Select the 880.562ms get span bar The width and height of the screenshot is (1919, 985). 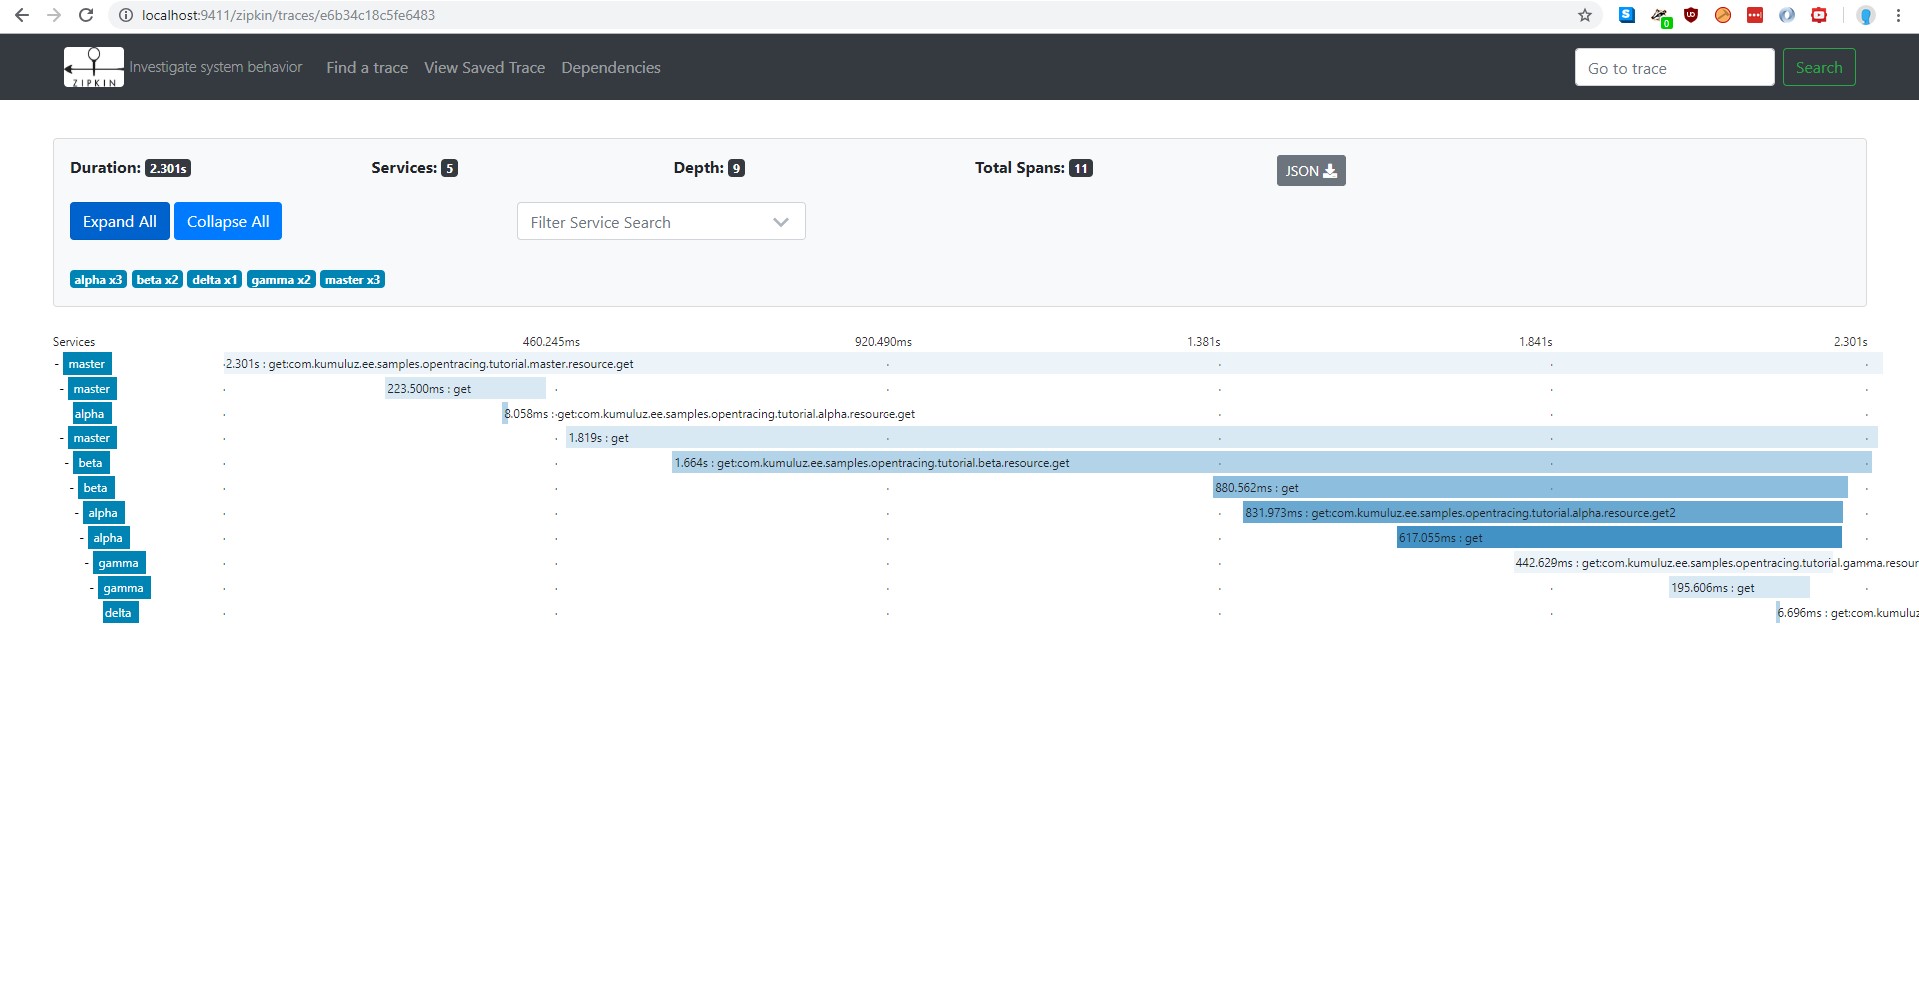point(1530,488)
